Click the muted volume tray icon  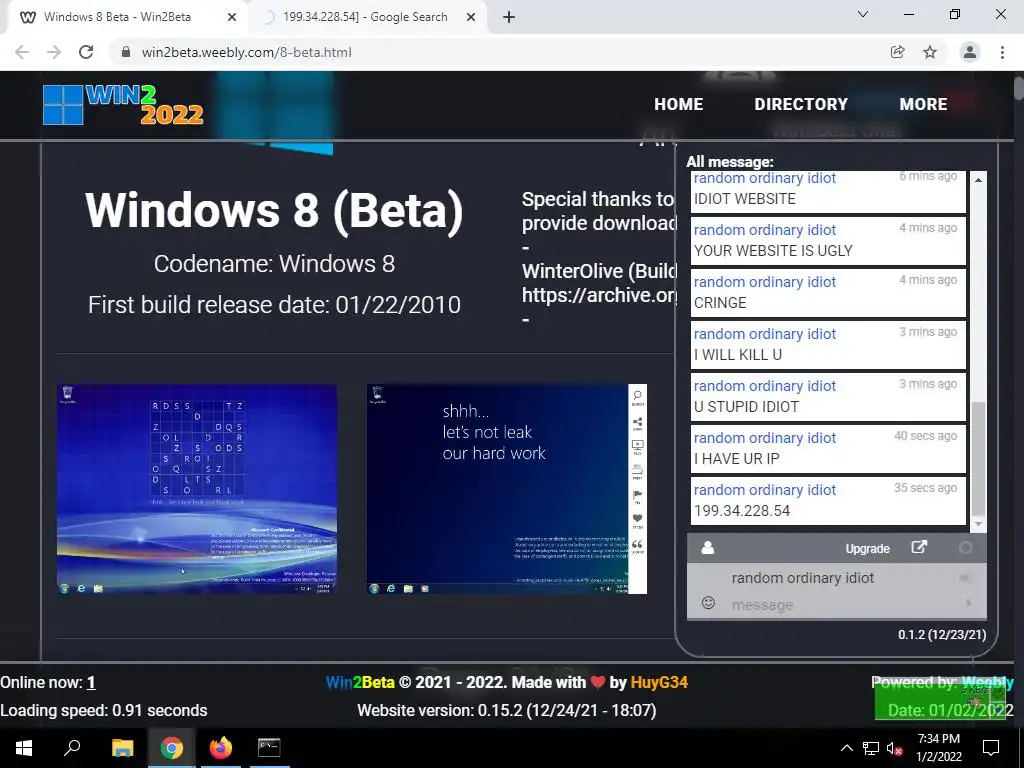coord(895,748)
